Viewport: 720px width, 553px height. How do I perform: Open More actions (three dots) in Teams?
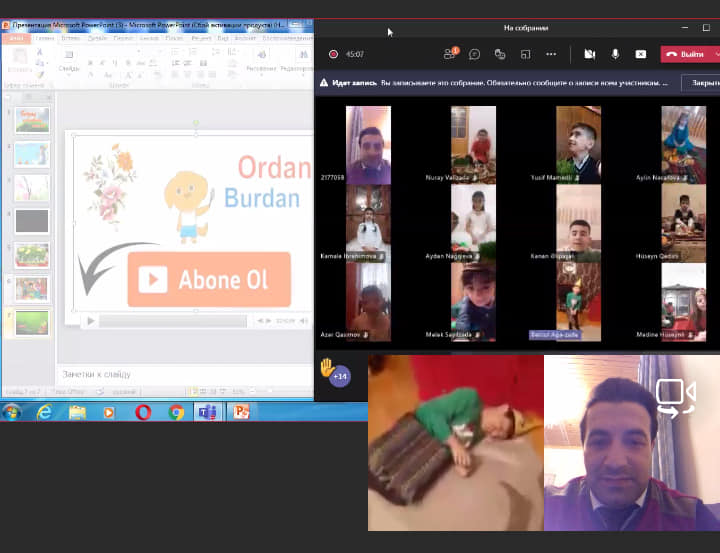click(551, 54)
